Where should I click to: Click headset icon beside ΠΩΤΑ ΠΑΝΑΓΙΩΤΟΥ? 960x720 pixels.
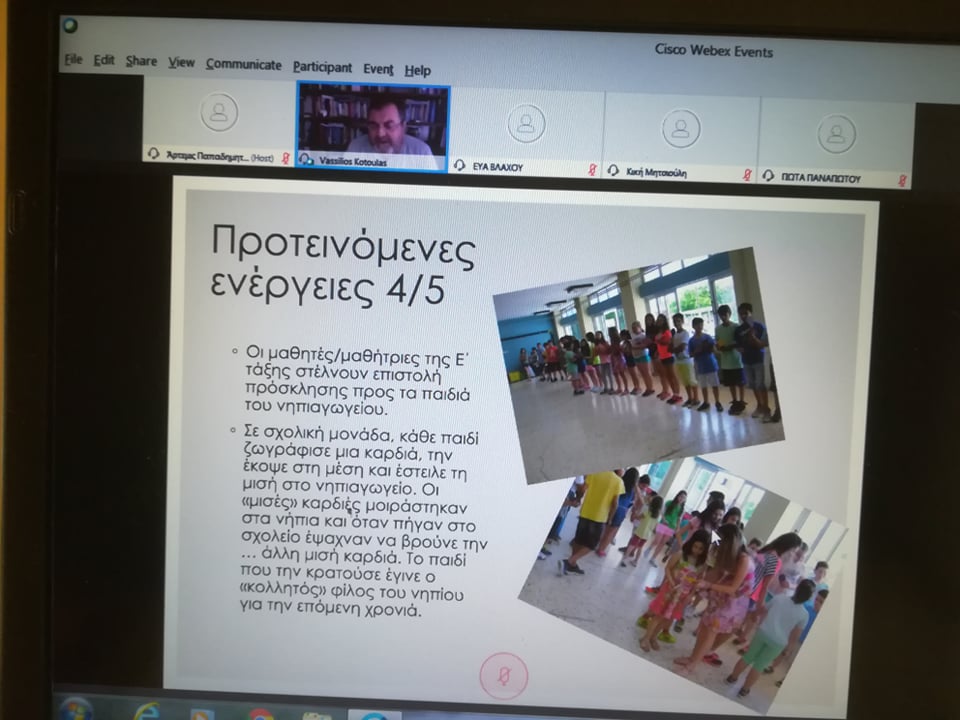pyautogui.click(x=768, y=175)
